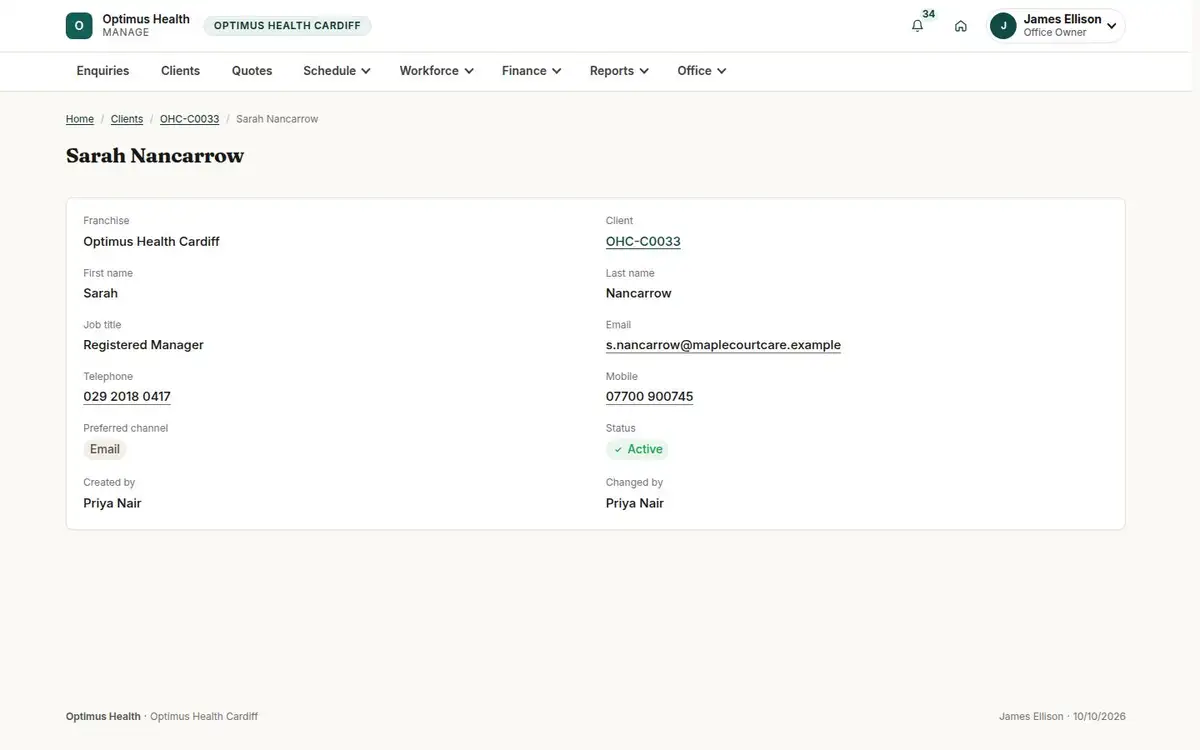The height and width of the screenshot is (750, 1200).
Task: Click the Created by Priya Nair value
Action: click(112, 503)
